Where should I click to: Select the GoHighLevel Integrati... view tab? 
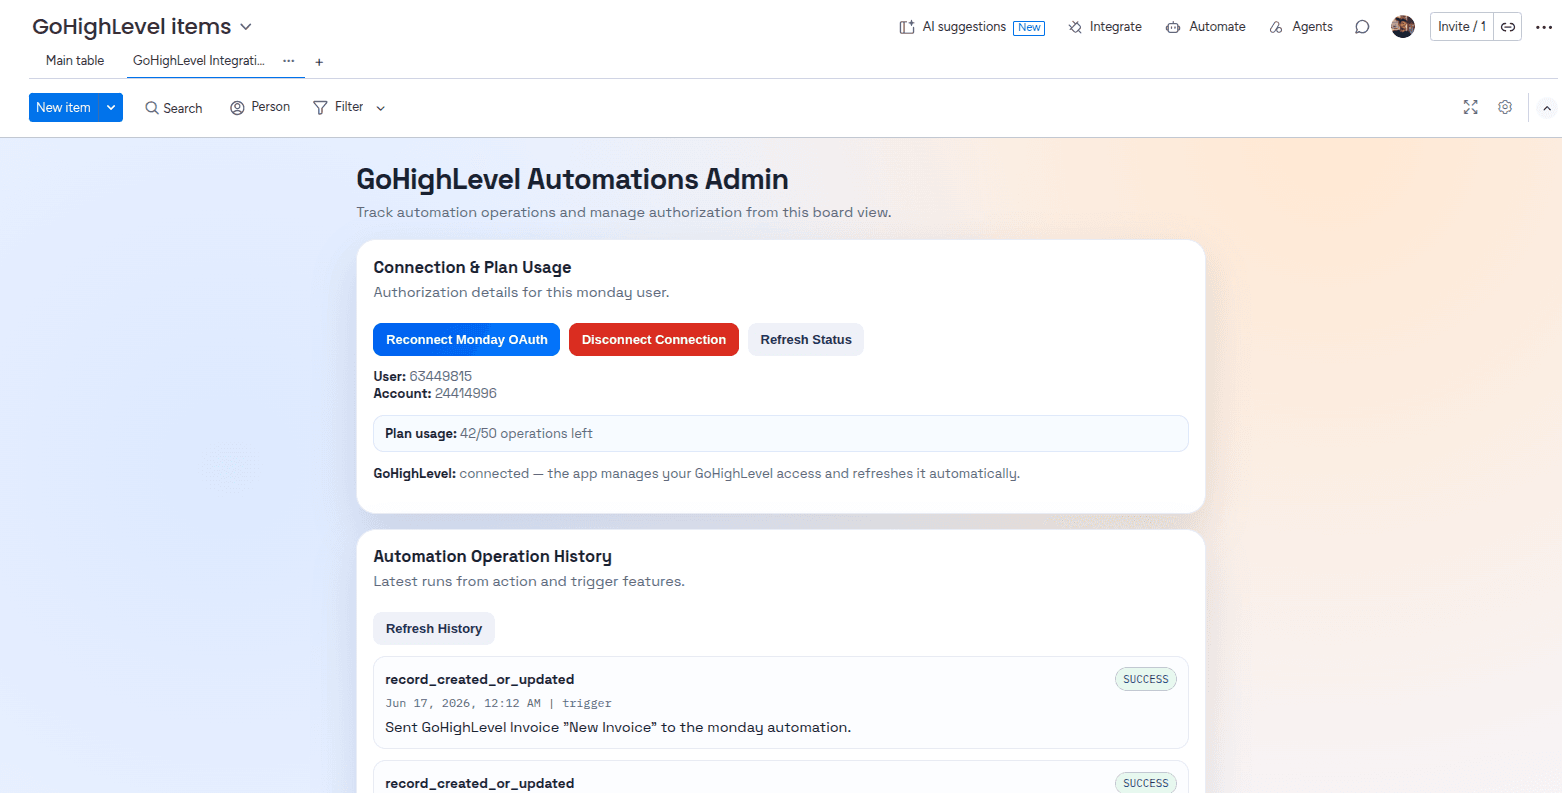pos(198,61)
